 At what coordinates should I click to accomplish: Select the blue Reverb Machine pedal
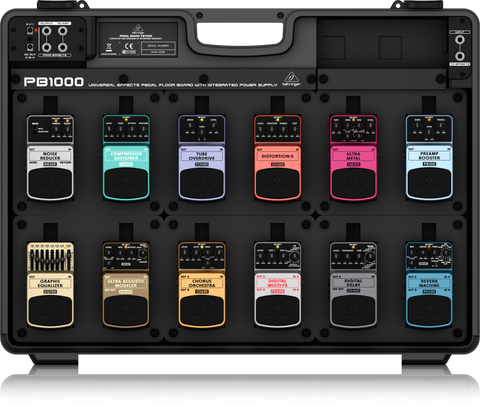coord(429,285)
